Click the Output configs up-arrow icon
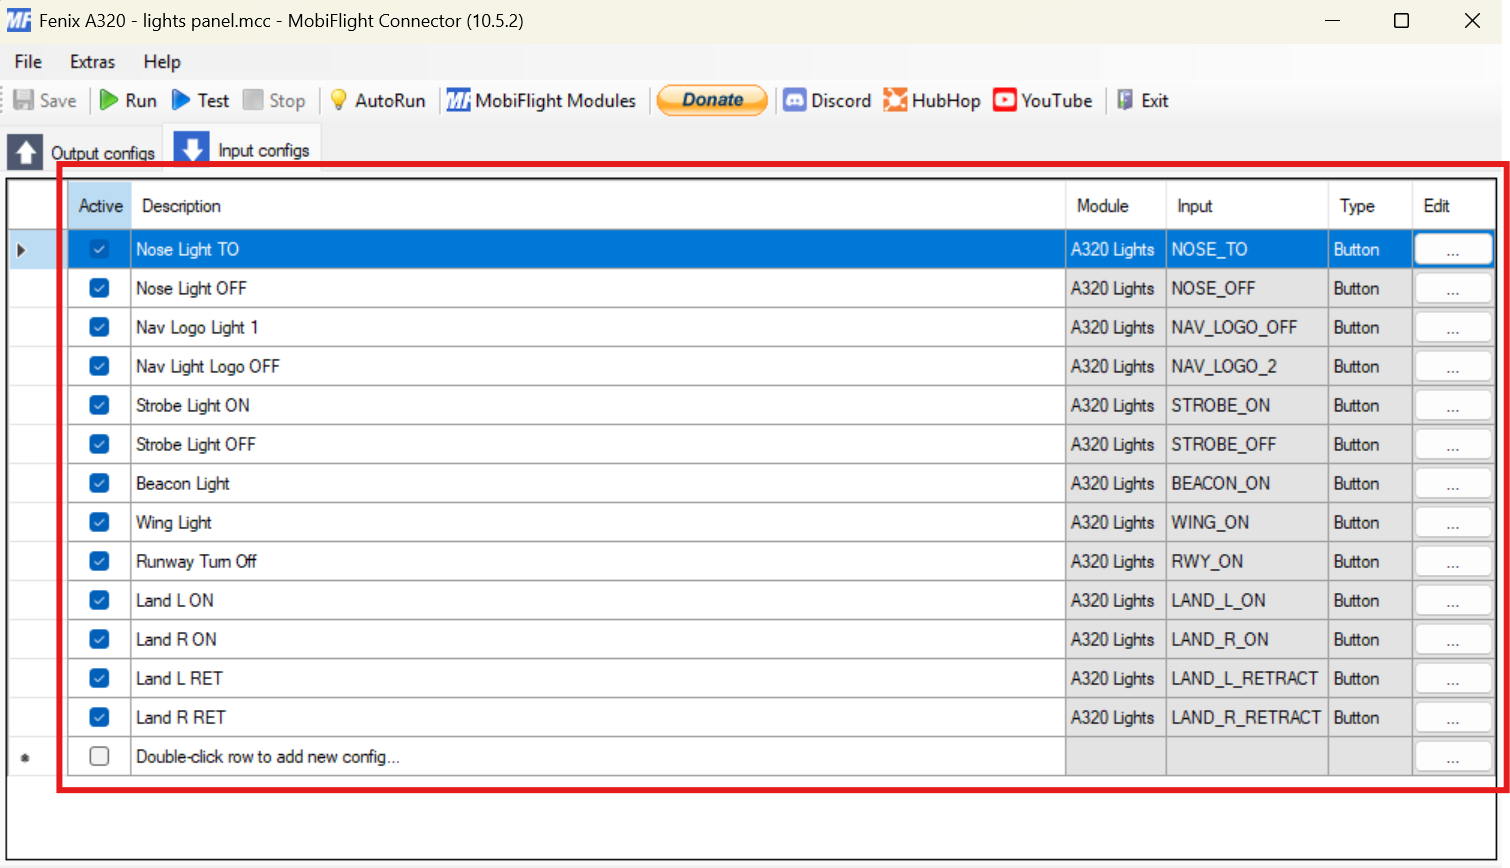This screenshot has height=868, width=1510. click(x=25, y=153)
